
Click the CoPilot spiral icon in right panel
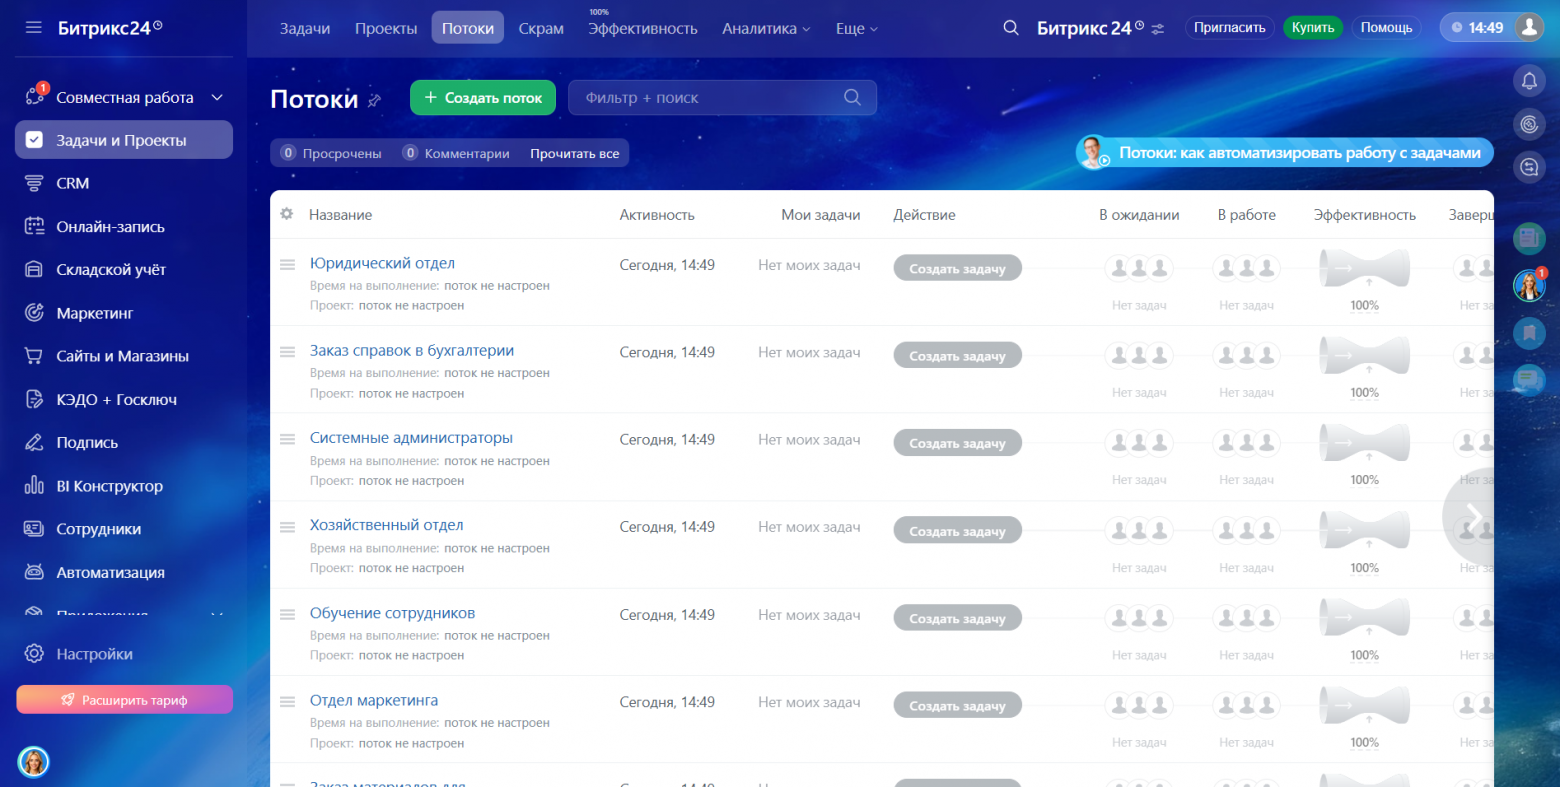point(1529,124)
